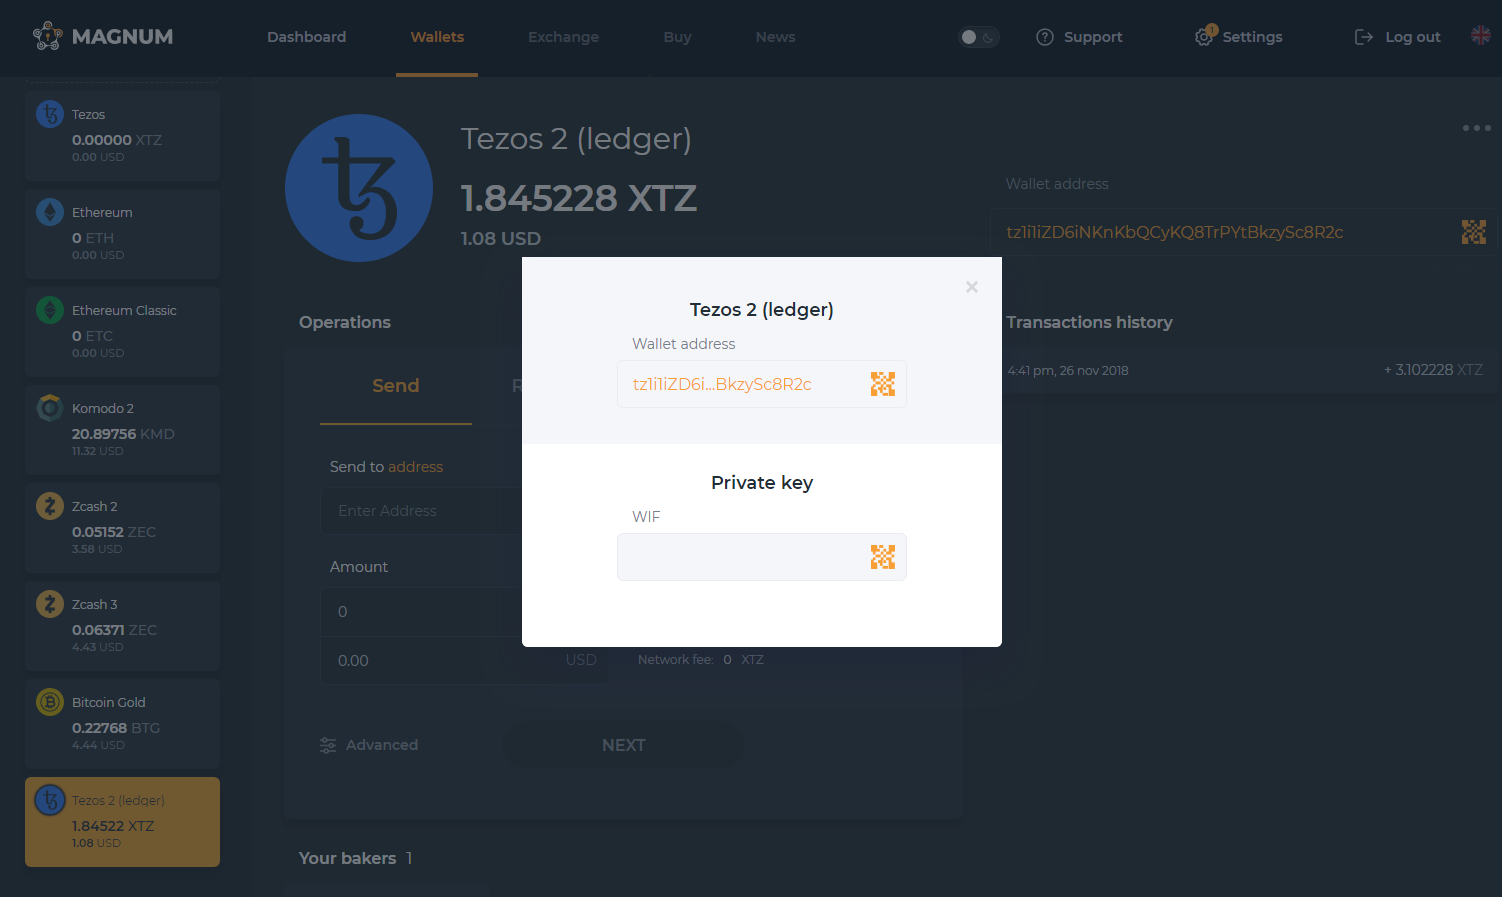
Task: Switch to the Wallets tab
Action: tap(437, 37)
